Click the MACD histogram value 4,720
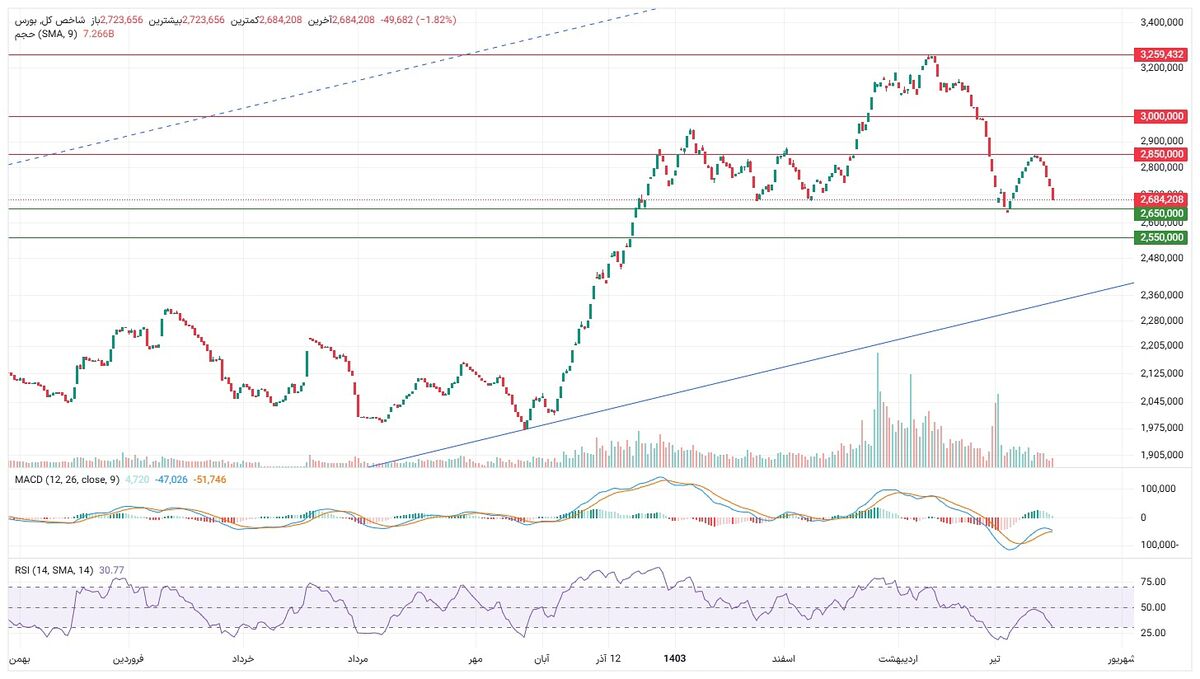The height and width of the screenshot is (679, 1200). pyautogui.click(x=138, y=480)
